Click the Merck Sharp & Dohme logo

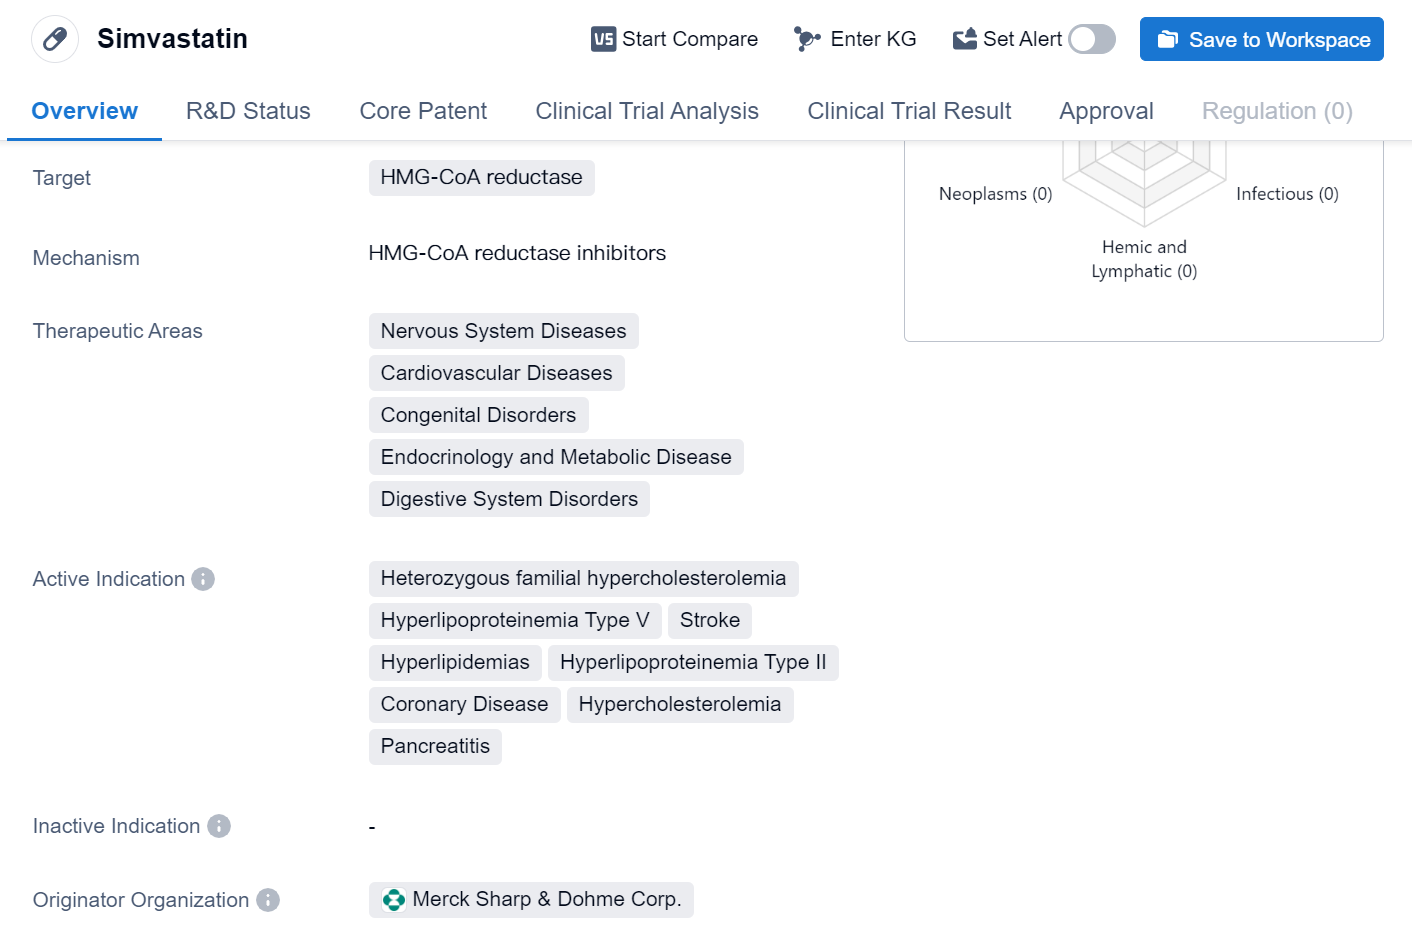(x=394, y=900)
